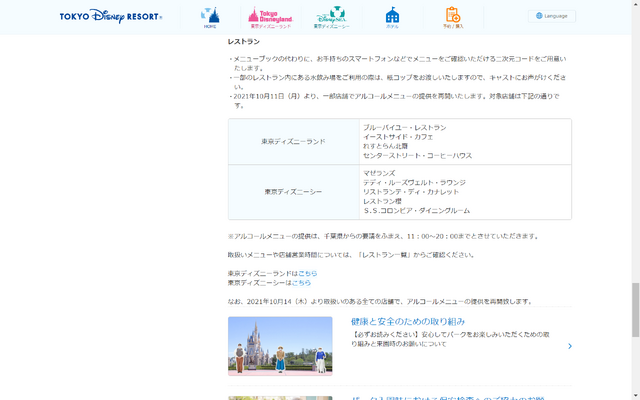
Task: Click the Language button
Action: (552, 16)
